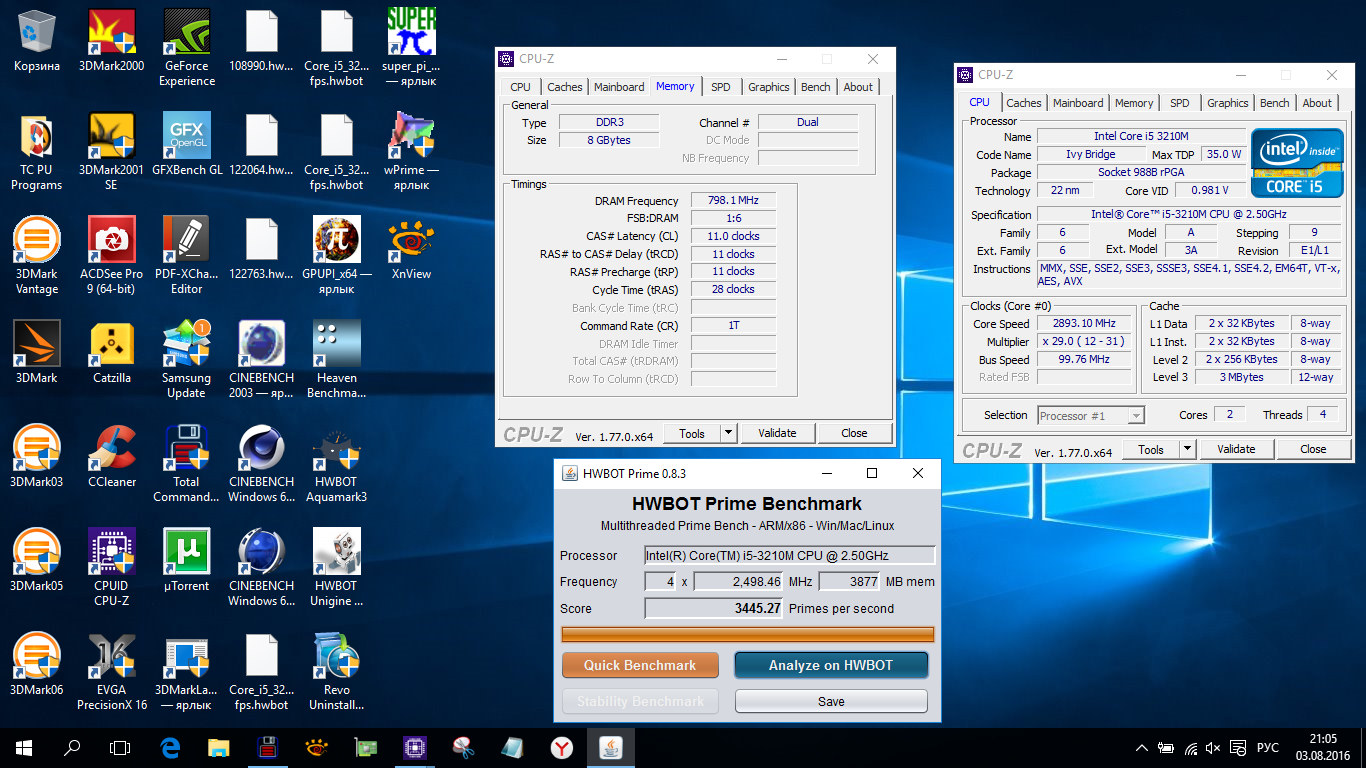Click the Processor name field in HWBOT Prime
The width and height of the screenshot is (1366, 768).
790,555
